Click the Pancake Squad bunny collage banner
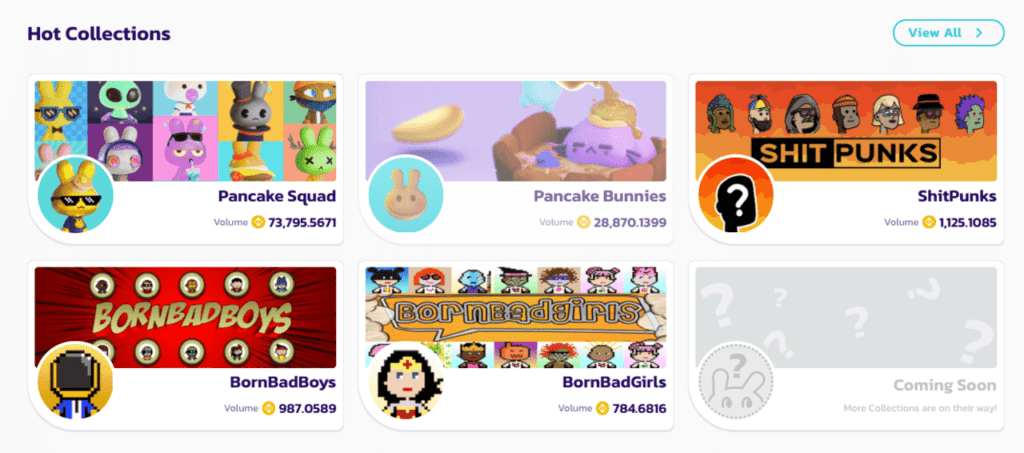The height and width of the screenshot is (453, 1024). [185, 131]
